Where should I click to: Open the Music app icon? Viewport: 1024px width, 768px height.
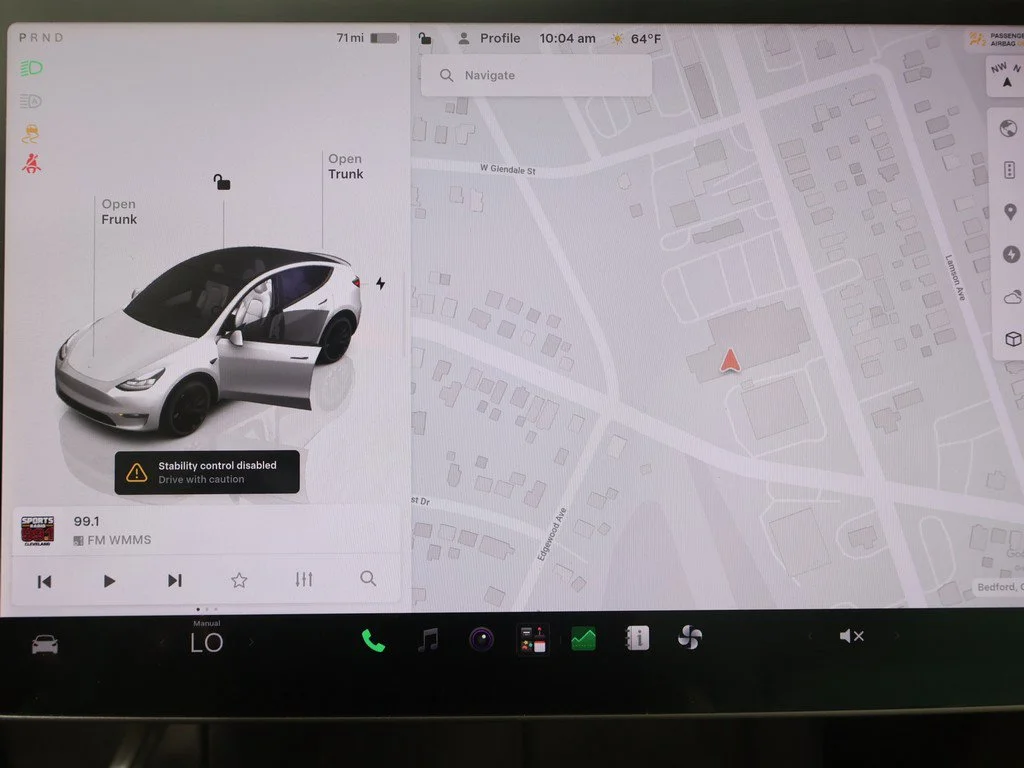[x=428, y=640]
